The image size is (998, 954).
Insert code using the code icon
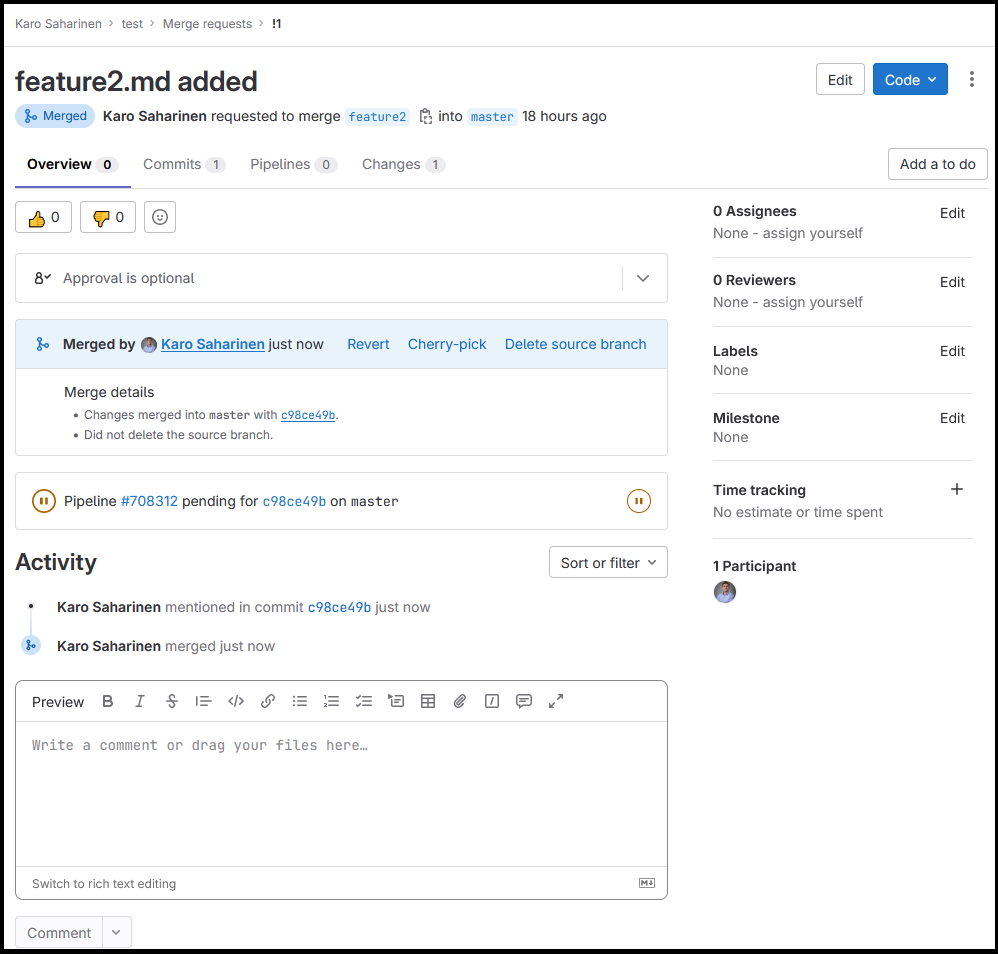click(236, 702)
